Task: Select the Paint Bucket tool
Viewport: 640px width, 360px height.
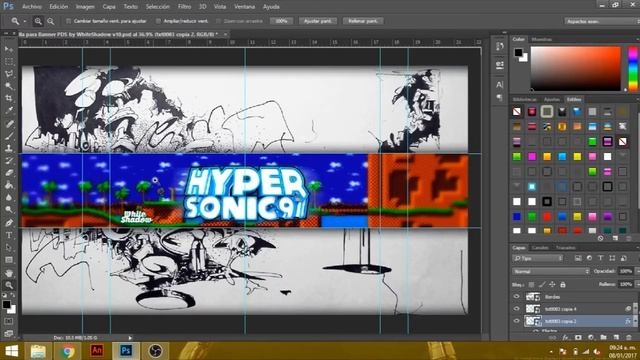Action: point(9,185)
